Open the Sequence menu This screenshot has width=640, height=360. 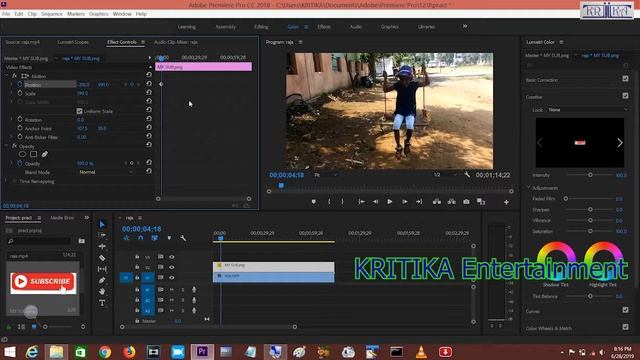pyautogui.click(x=52, y=14)
